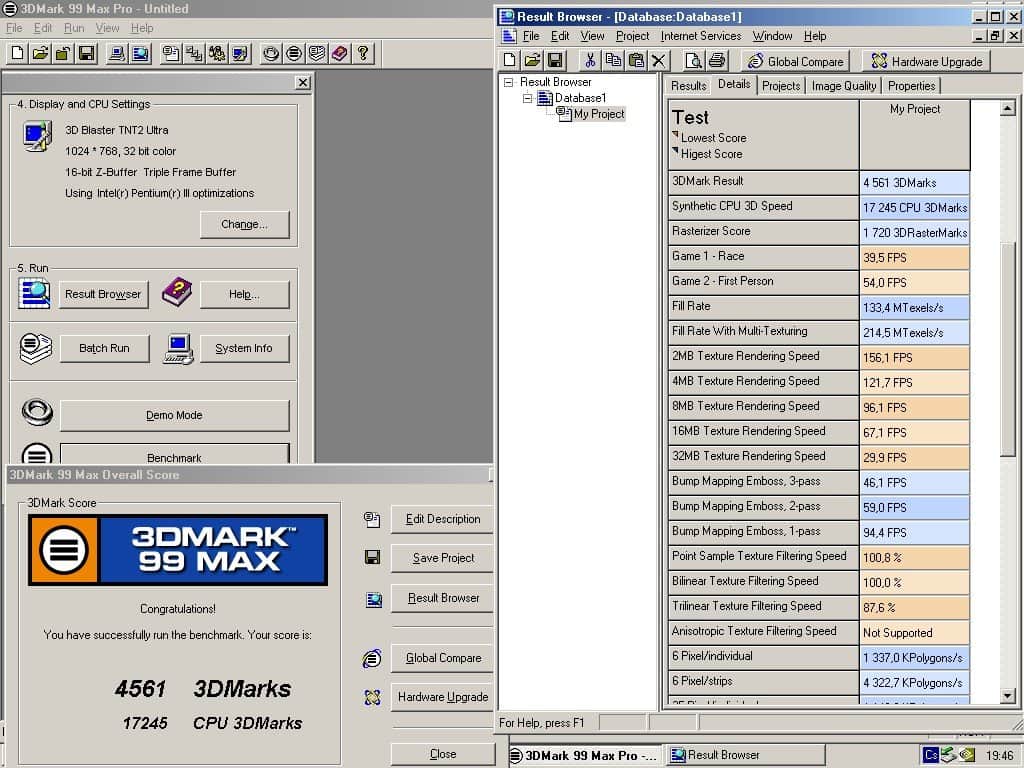This screenshot has height=768, width=1024.
Task: Click Hardware Upgrade in the score dialog
Action: [443, 697]
